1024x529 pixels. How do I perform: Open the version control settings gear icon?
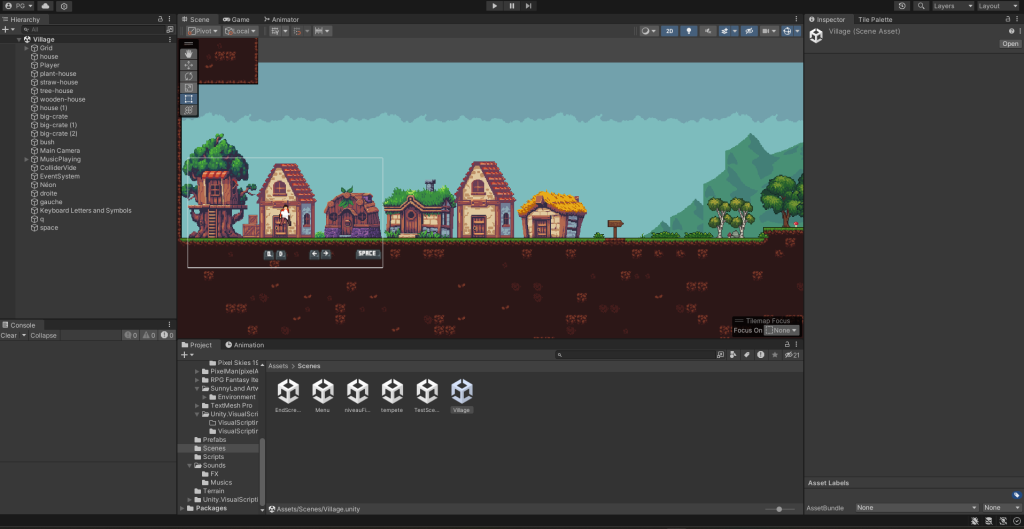pos(64,6)
